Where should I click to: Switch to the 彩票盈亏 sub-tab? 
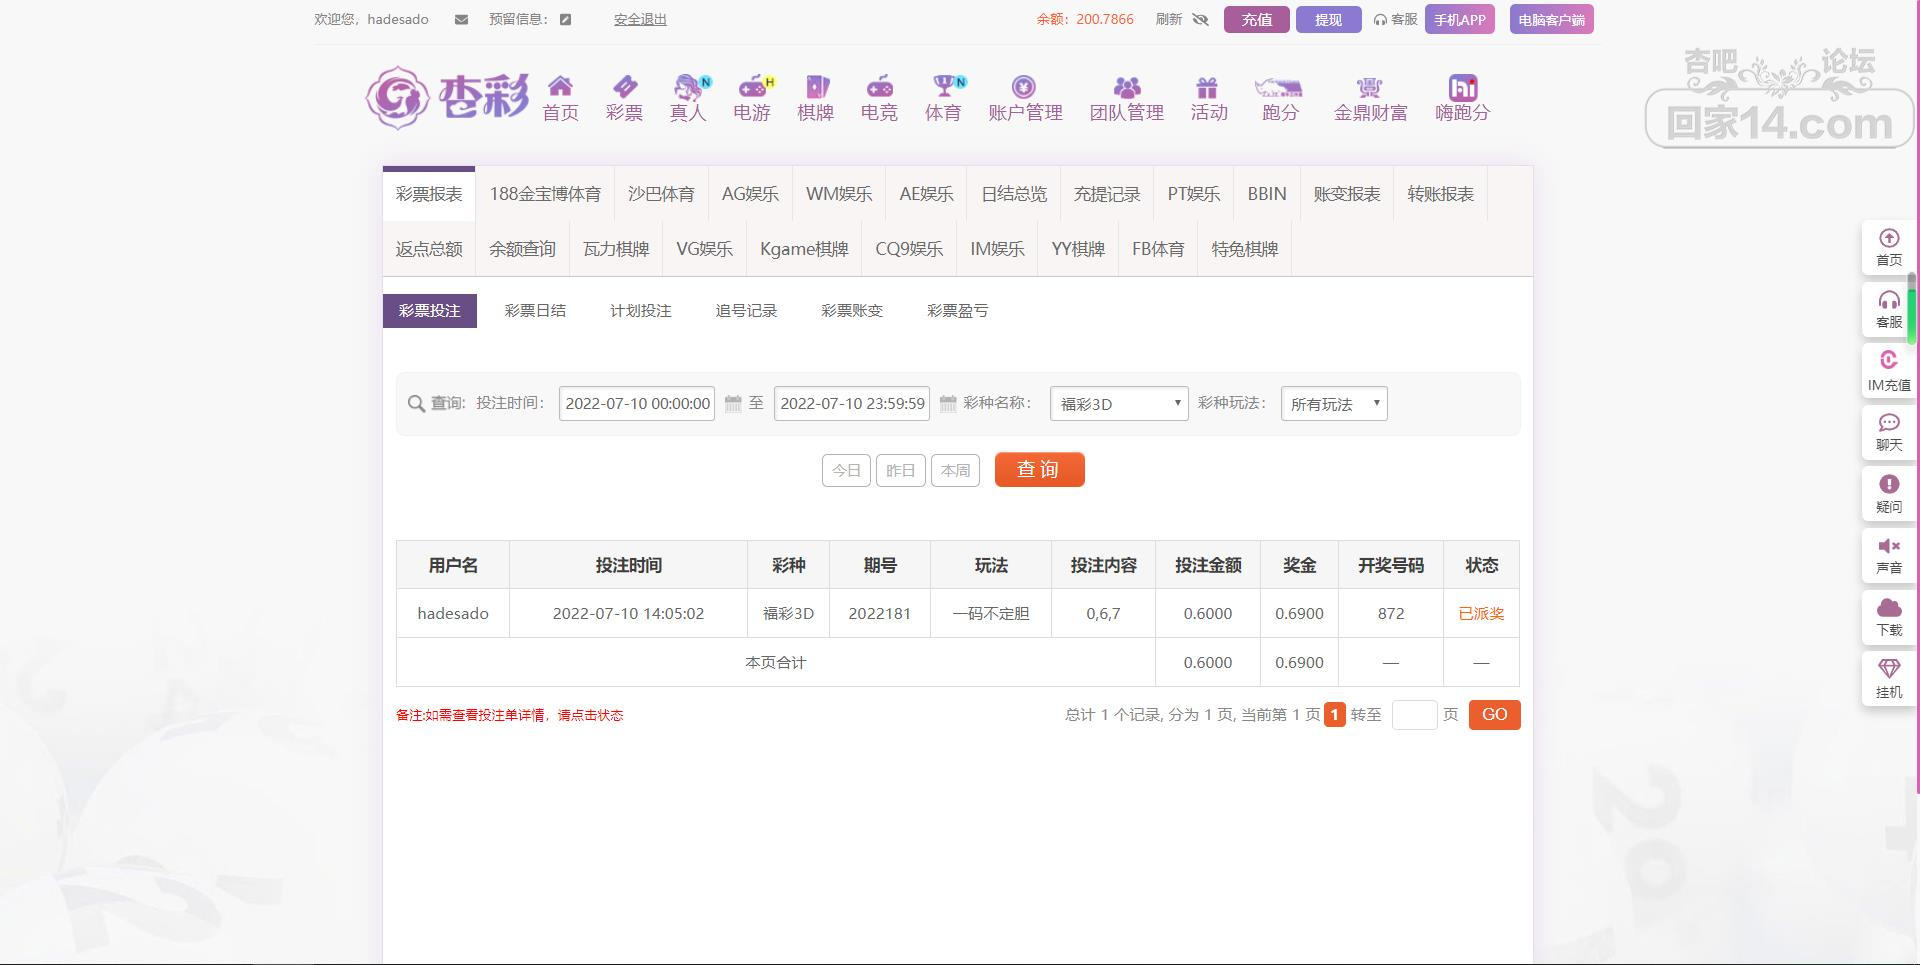tap(957, 311)
